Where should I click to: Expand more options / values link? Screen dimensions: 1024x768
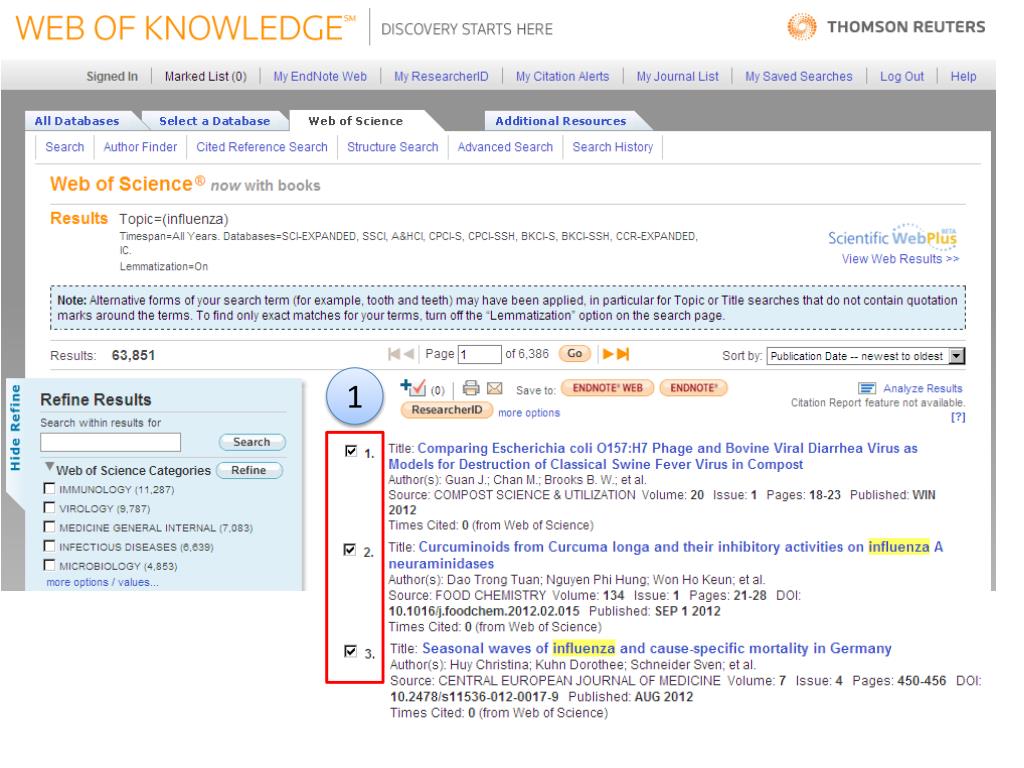(x=102, y=583)
